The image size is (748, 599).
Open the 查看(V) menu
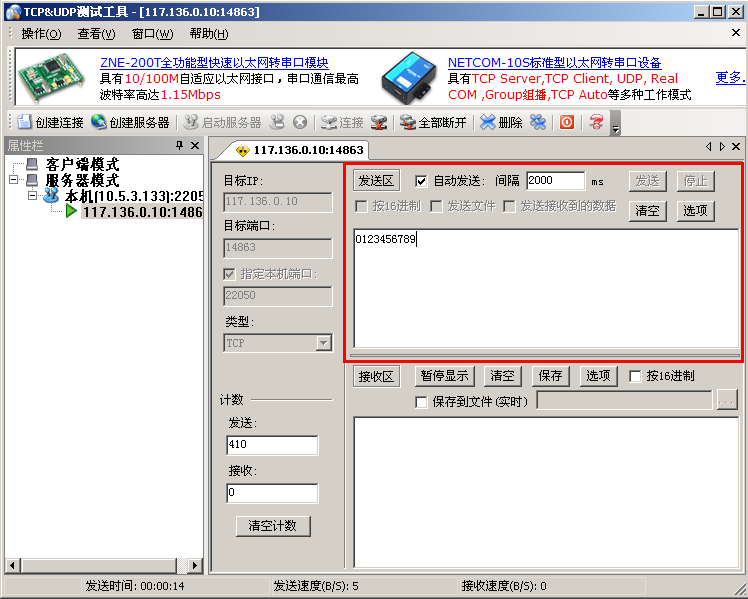96,34
